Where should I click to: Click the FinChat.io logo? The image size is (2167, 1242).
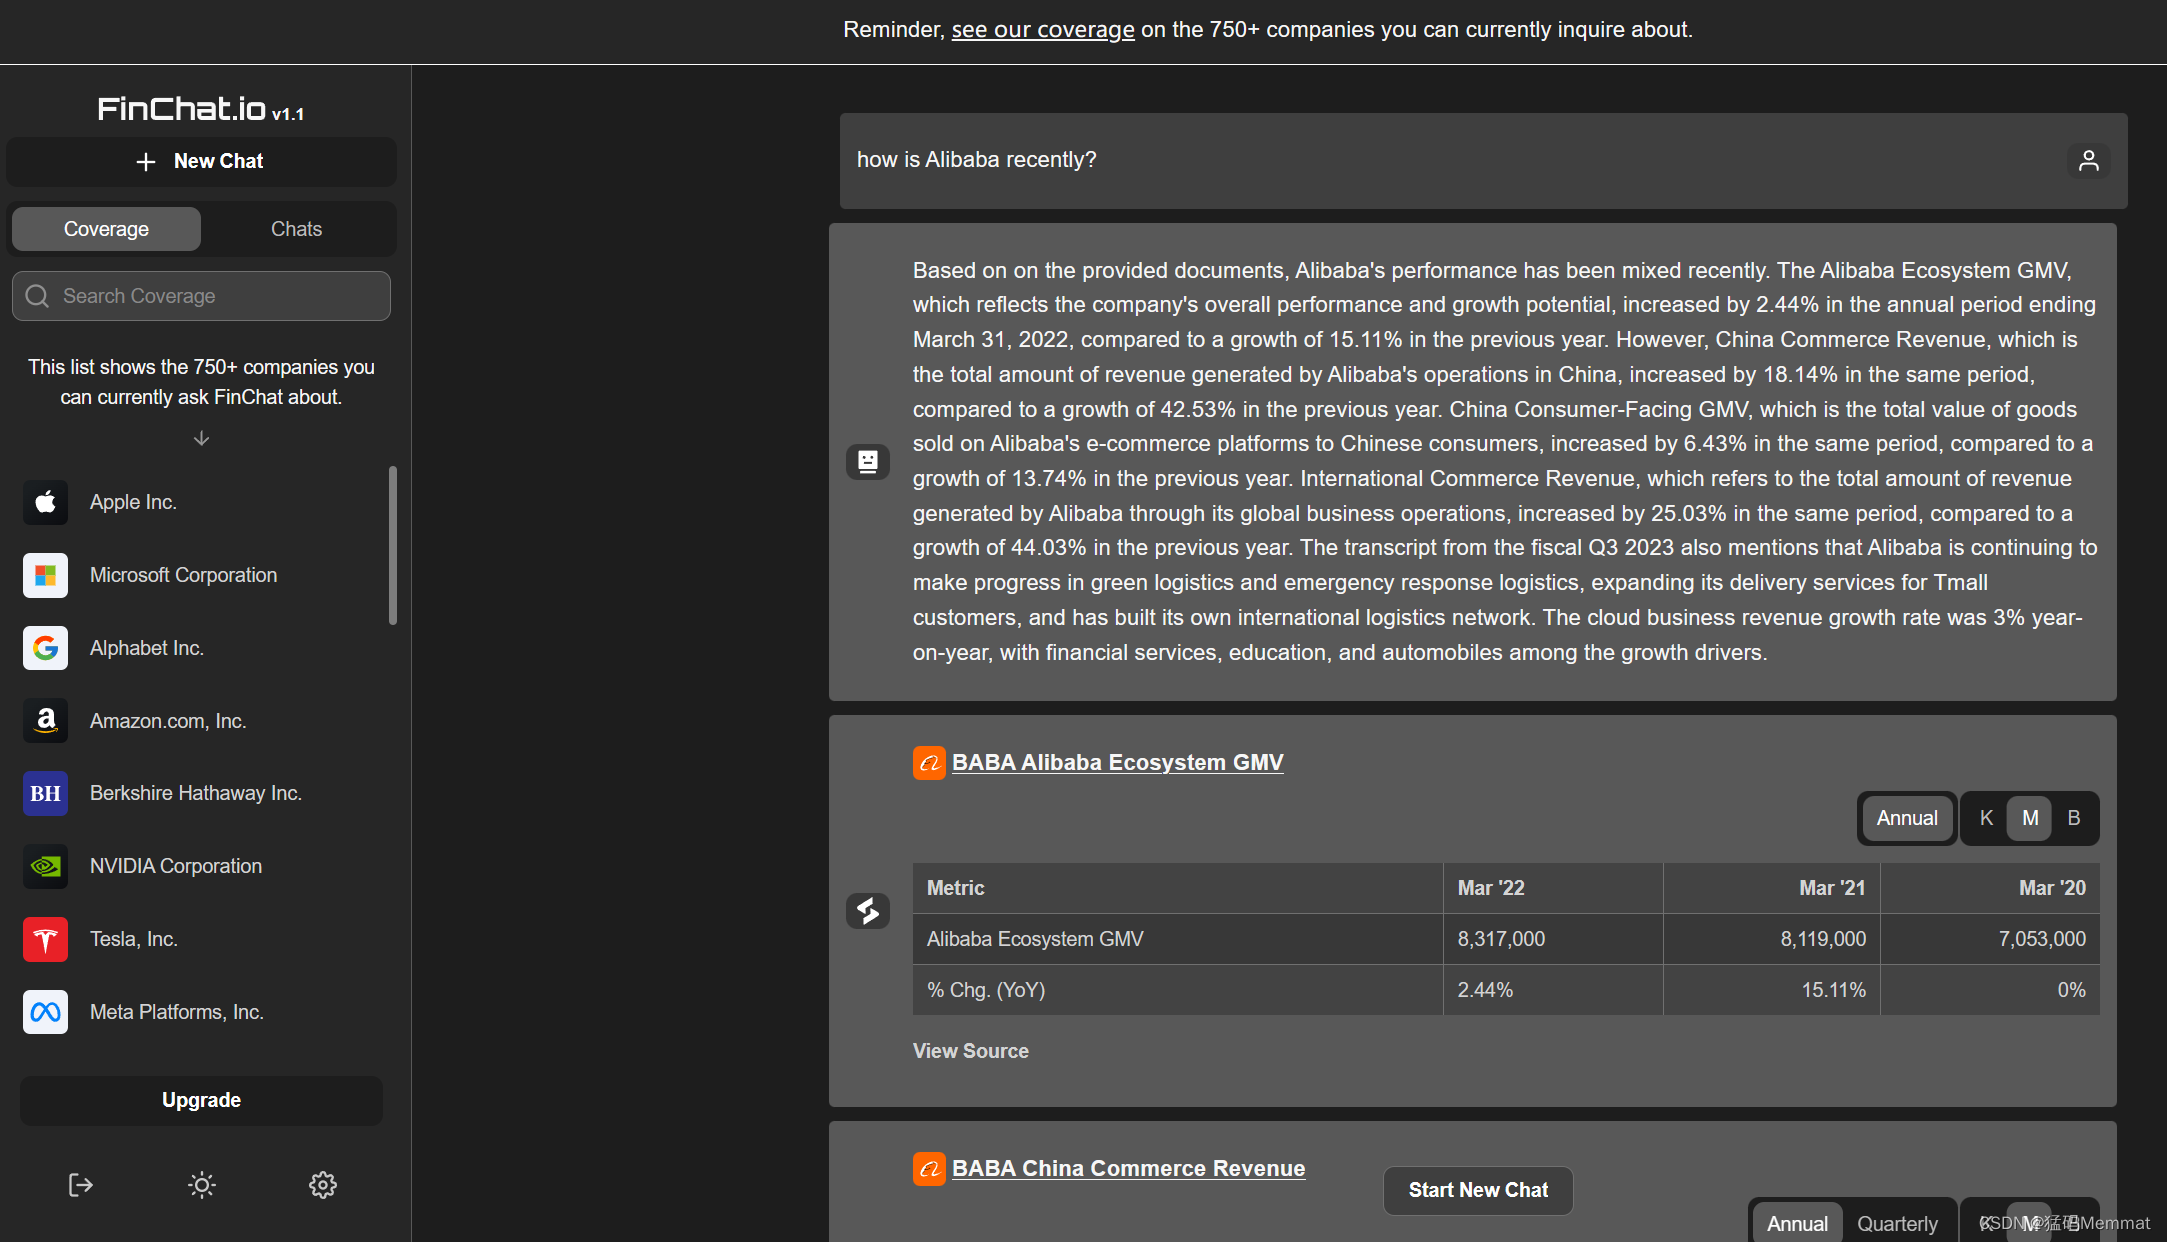point(201,109)
